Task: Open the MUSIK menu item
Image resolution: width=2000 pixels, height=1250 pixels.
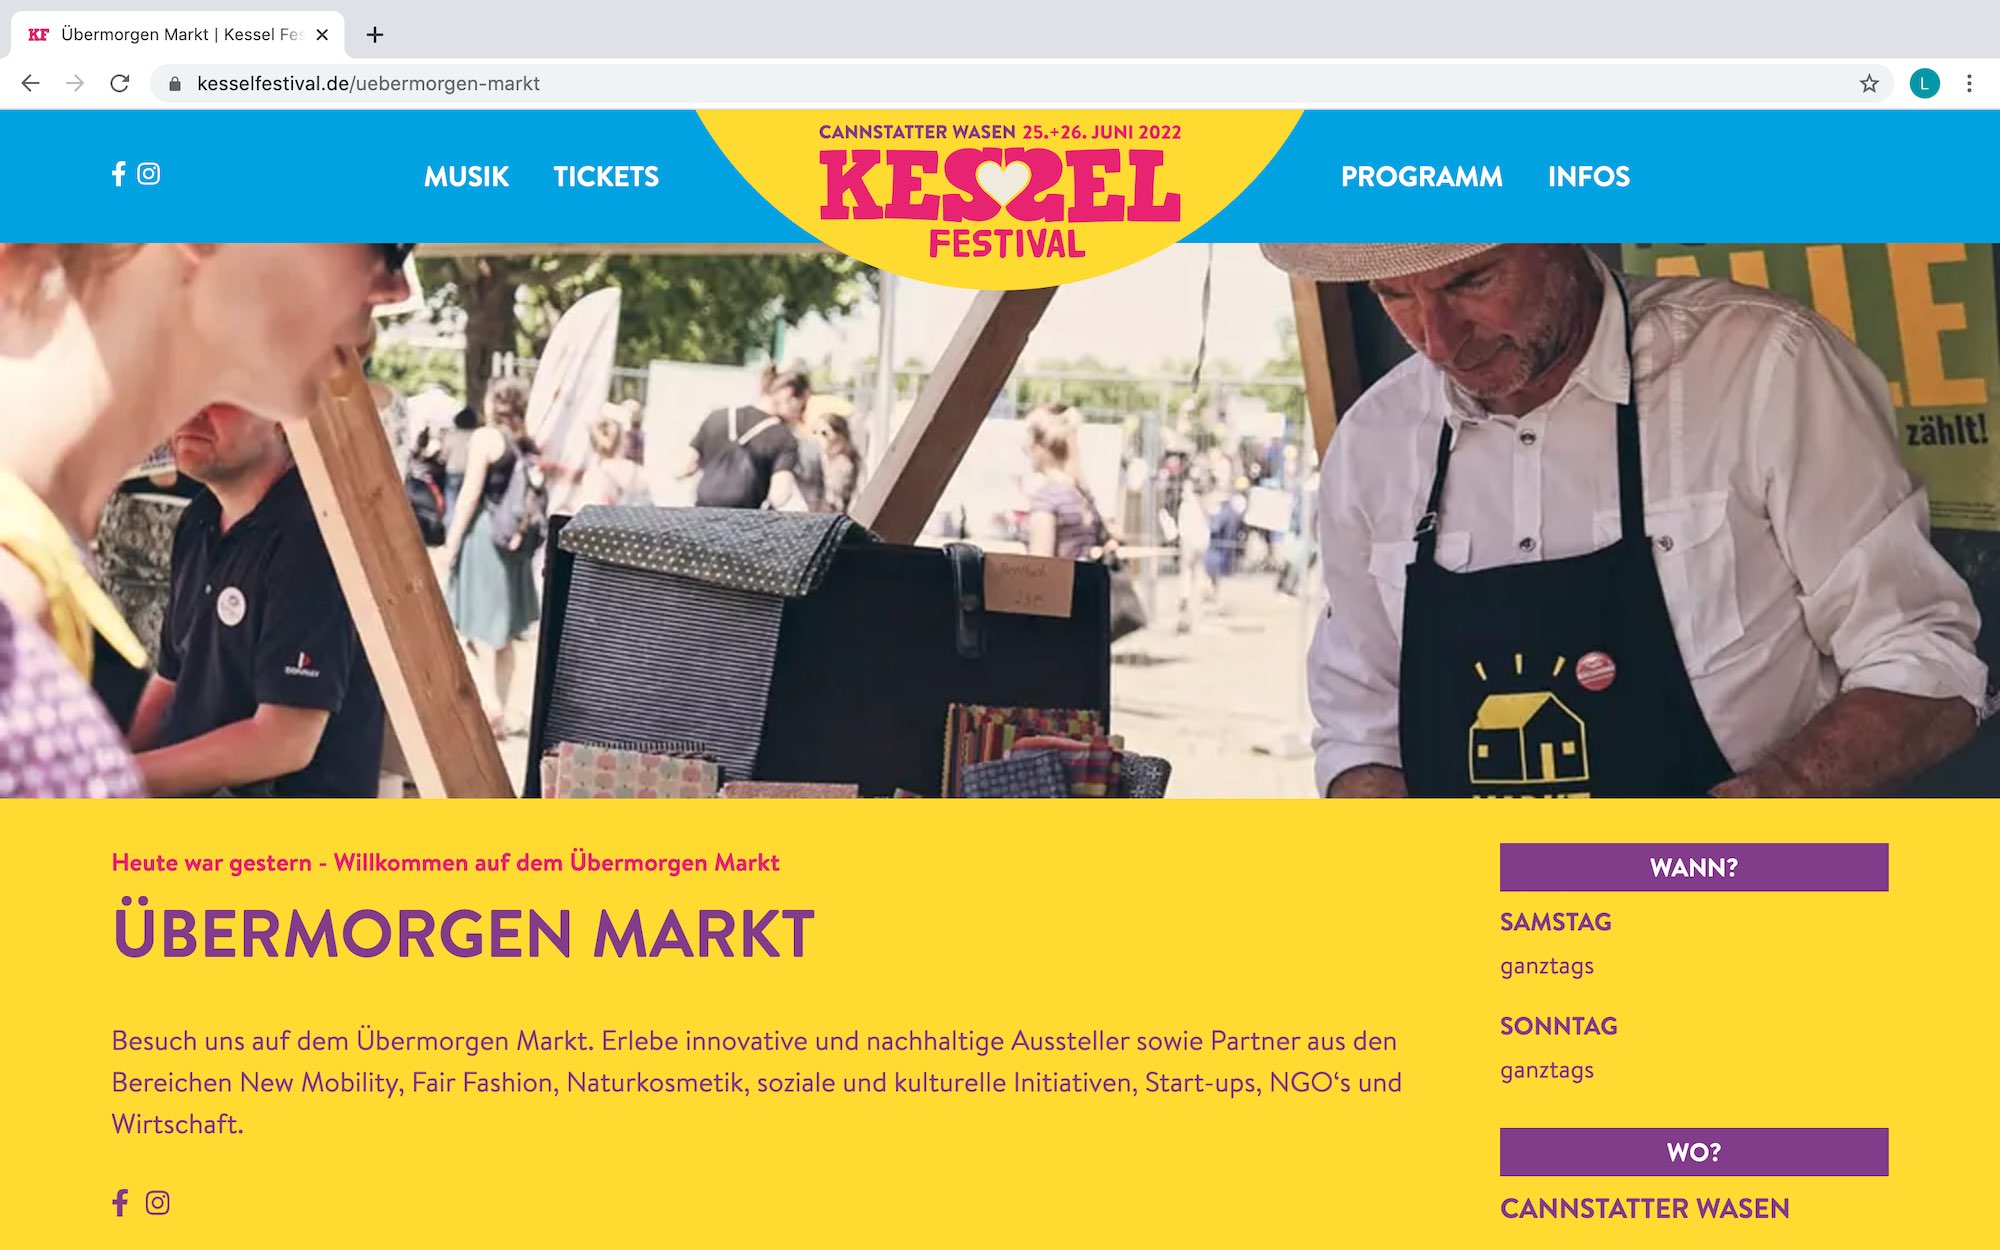Action: pos(466,177)
